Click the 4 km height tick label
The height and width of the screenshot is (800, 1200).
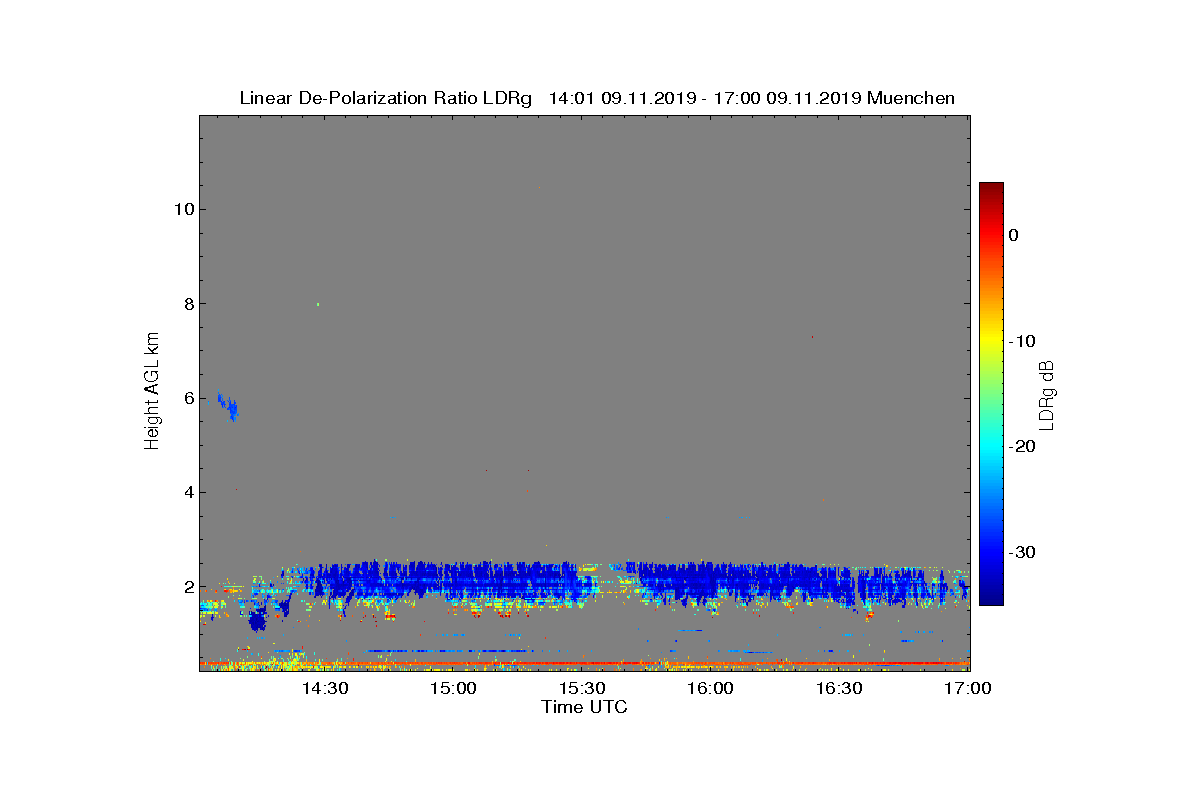tap(188, 492)
